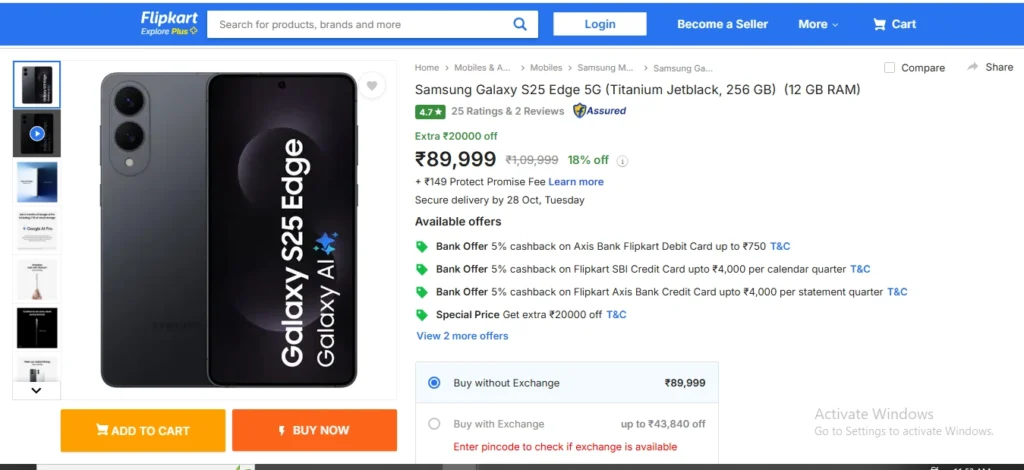Image resolution: width=1024 pixels, height=470 pixels.
Task: Tick the Compare checkbox
Action: pos(890,68)
